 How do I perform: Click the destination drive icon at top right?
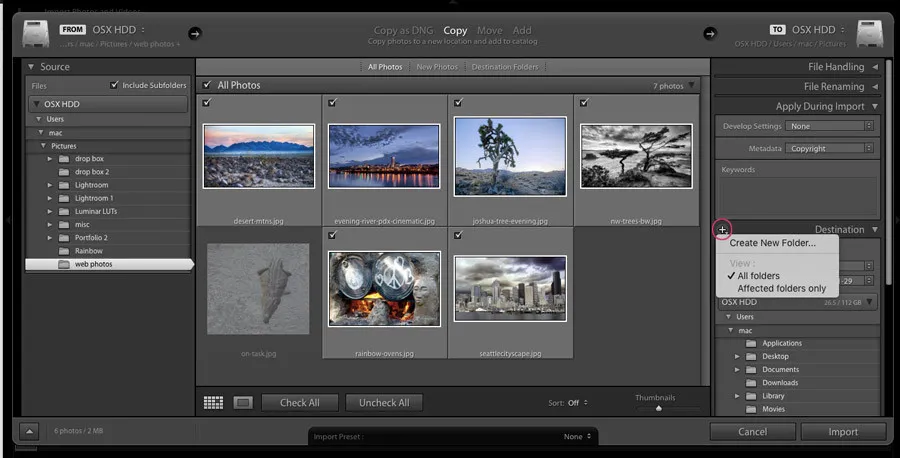(873, 33)
